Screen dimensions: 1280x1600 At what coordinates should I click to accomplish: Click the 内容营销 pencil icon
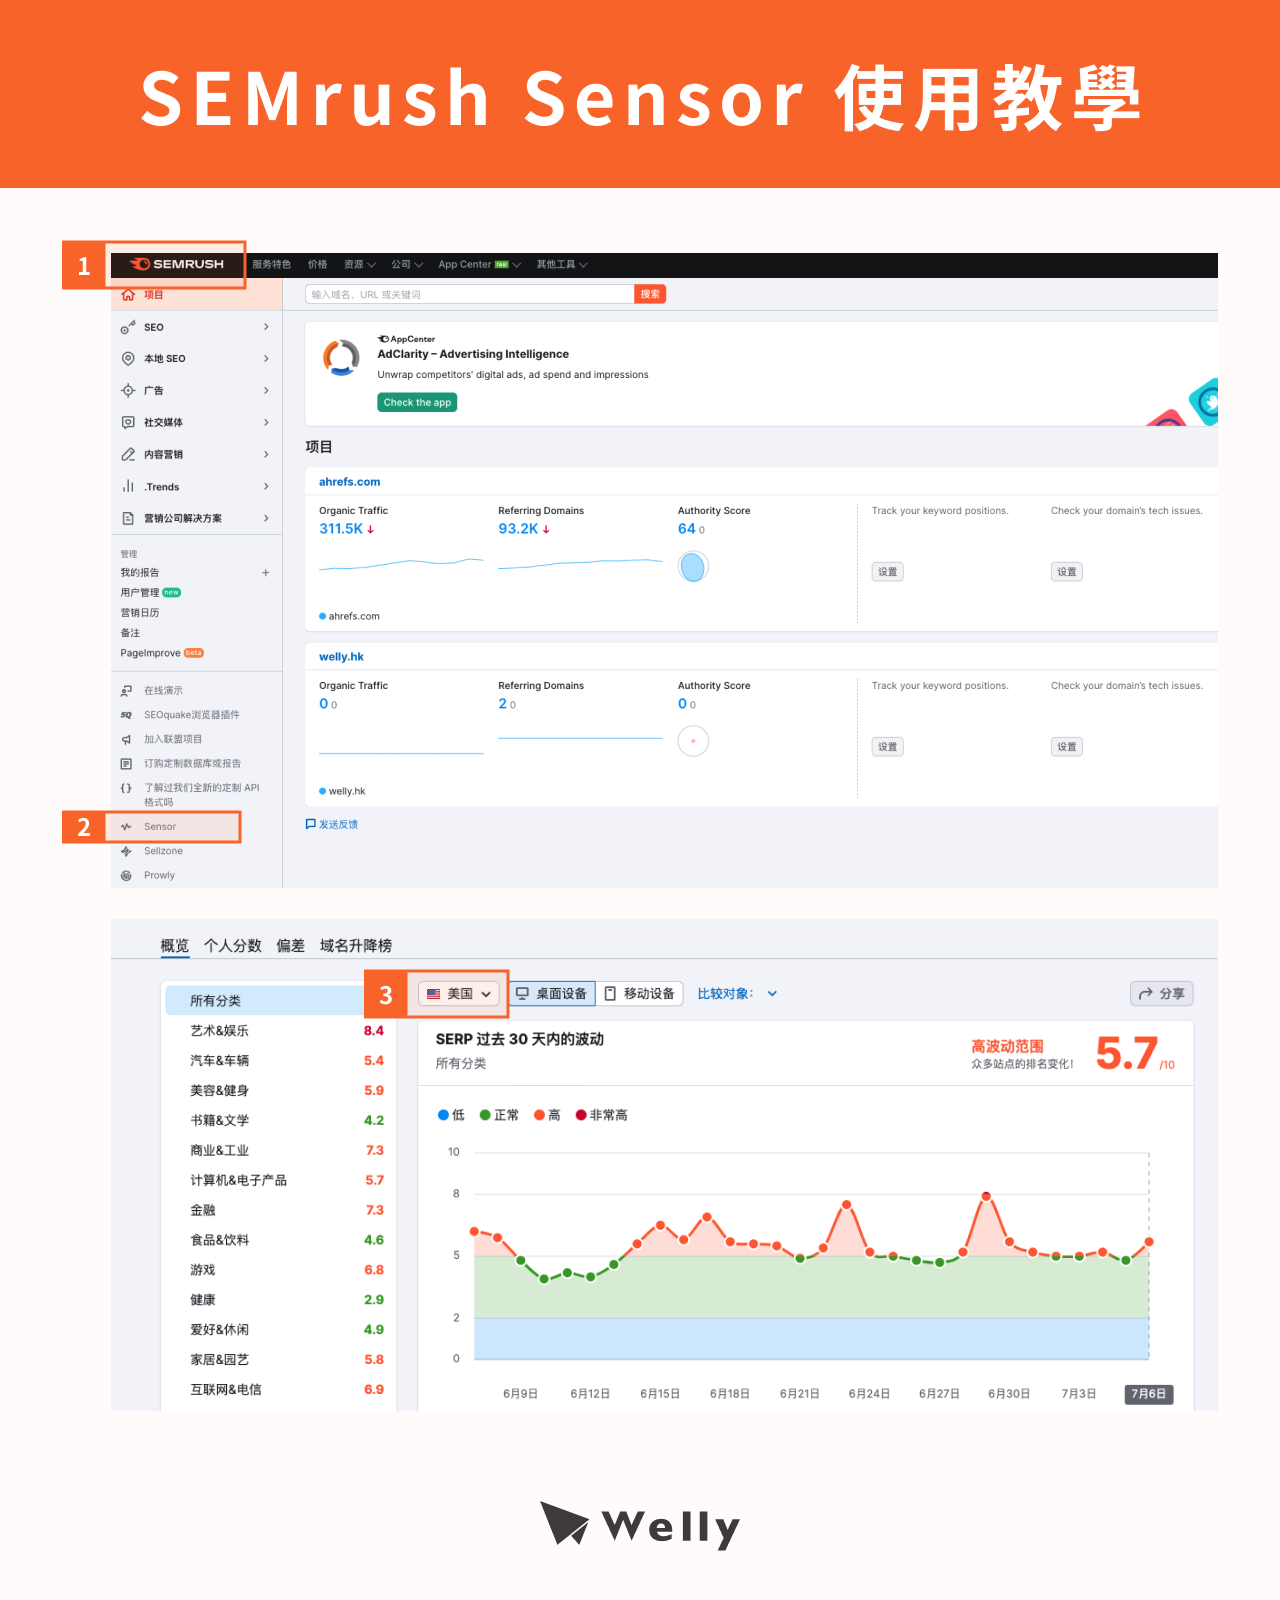click(x=128, y=454)
